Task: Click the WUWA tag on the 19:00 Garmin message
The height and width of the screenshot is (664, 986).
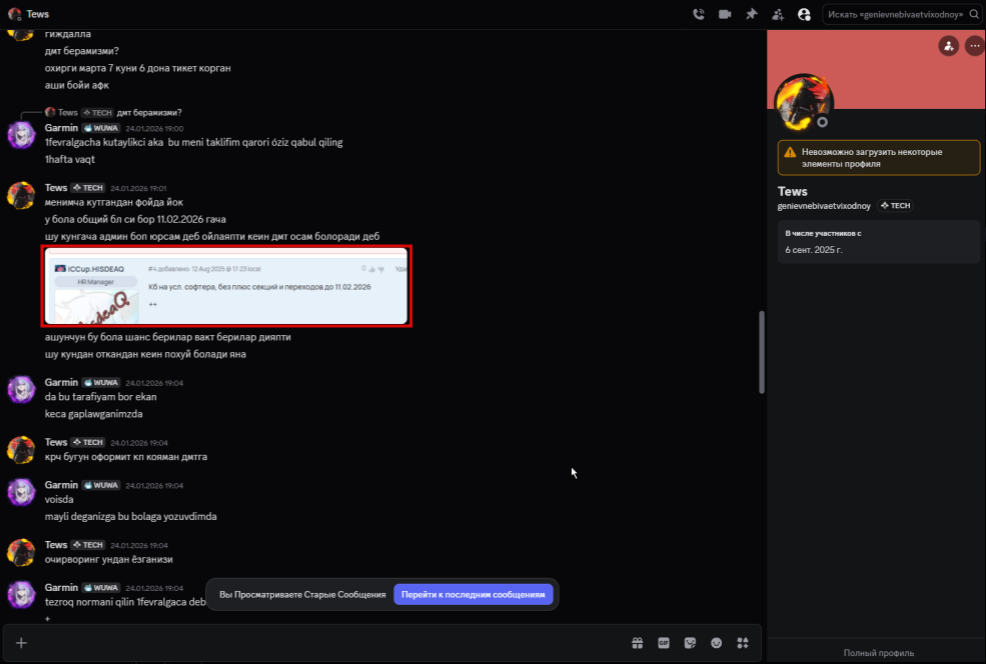Action: point(101,128)
